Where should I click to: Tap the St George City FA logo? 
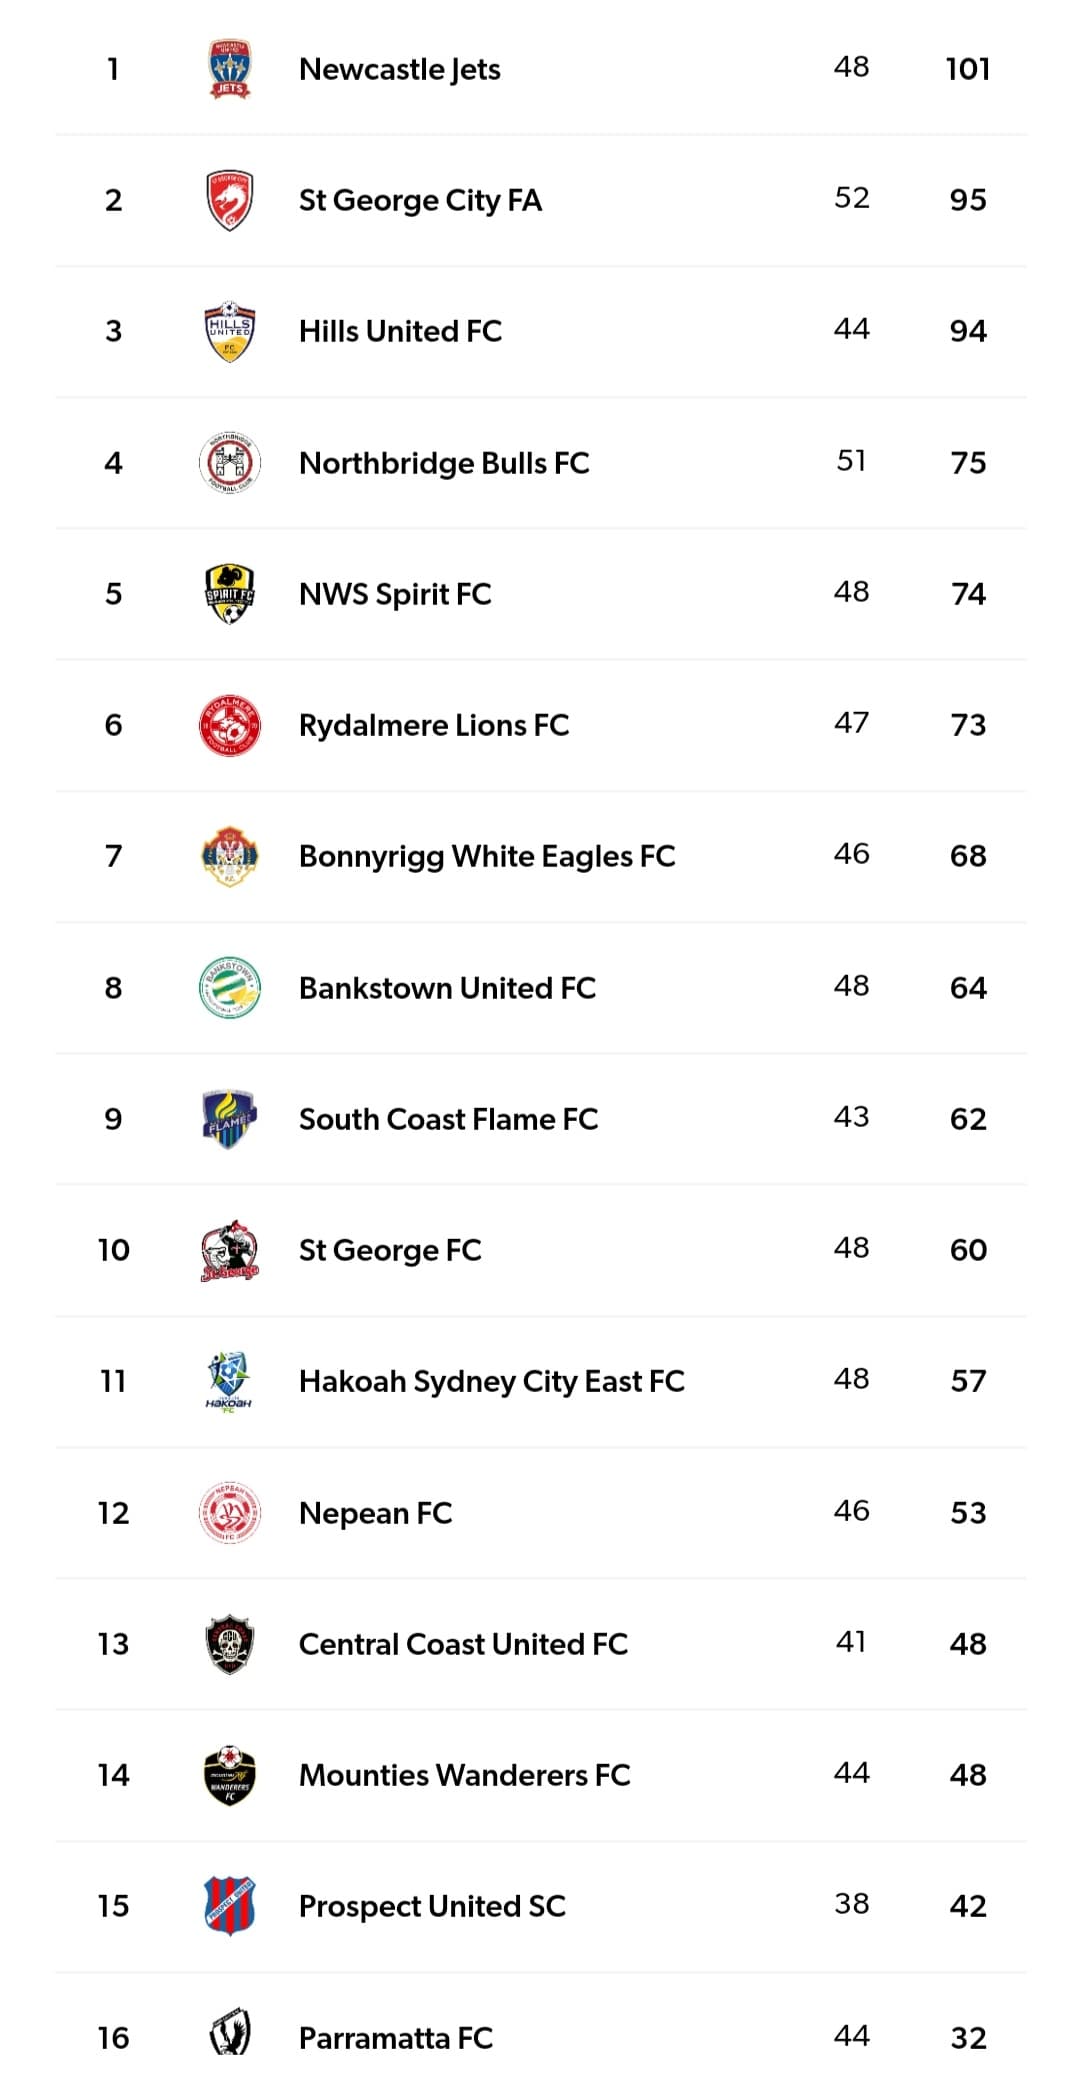(x=229, y=200)
